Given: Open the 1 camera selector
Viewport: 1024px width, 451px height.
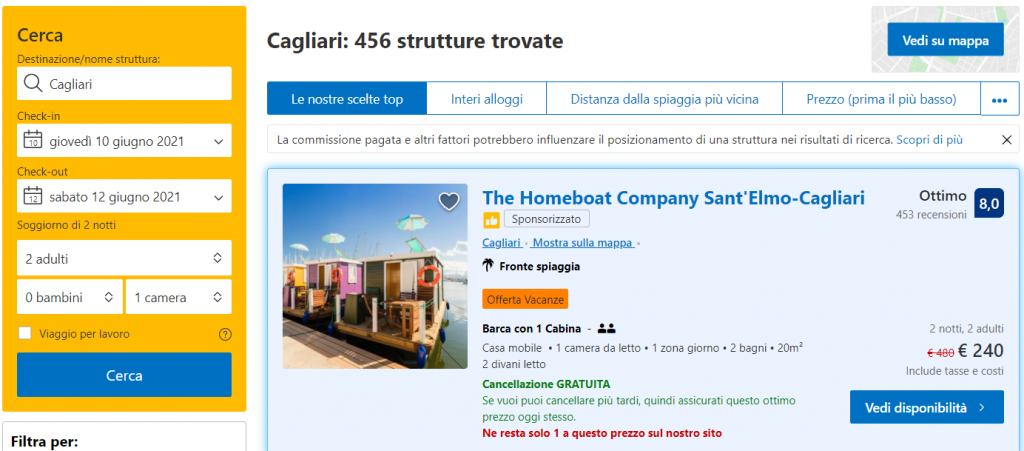Looking at the screenshot, I should (x=179, y=297).
